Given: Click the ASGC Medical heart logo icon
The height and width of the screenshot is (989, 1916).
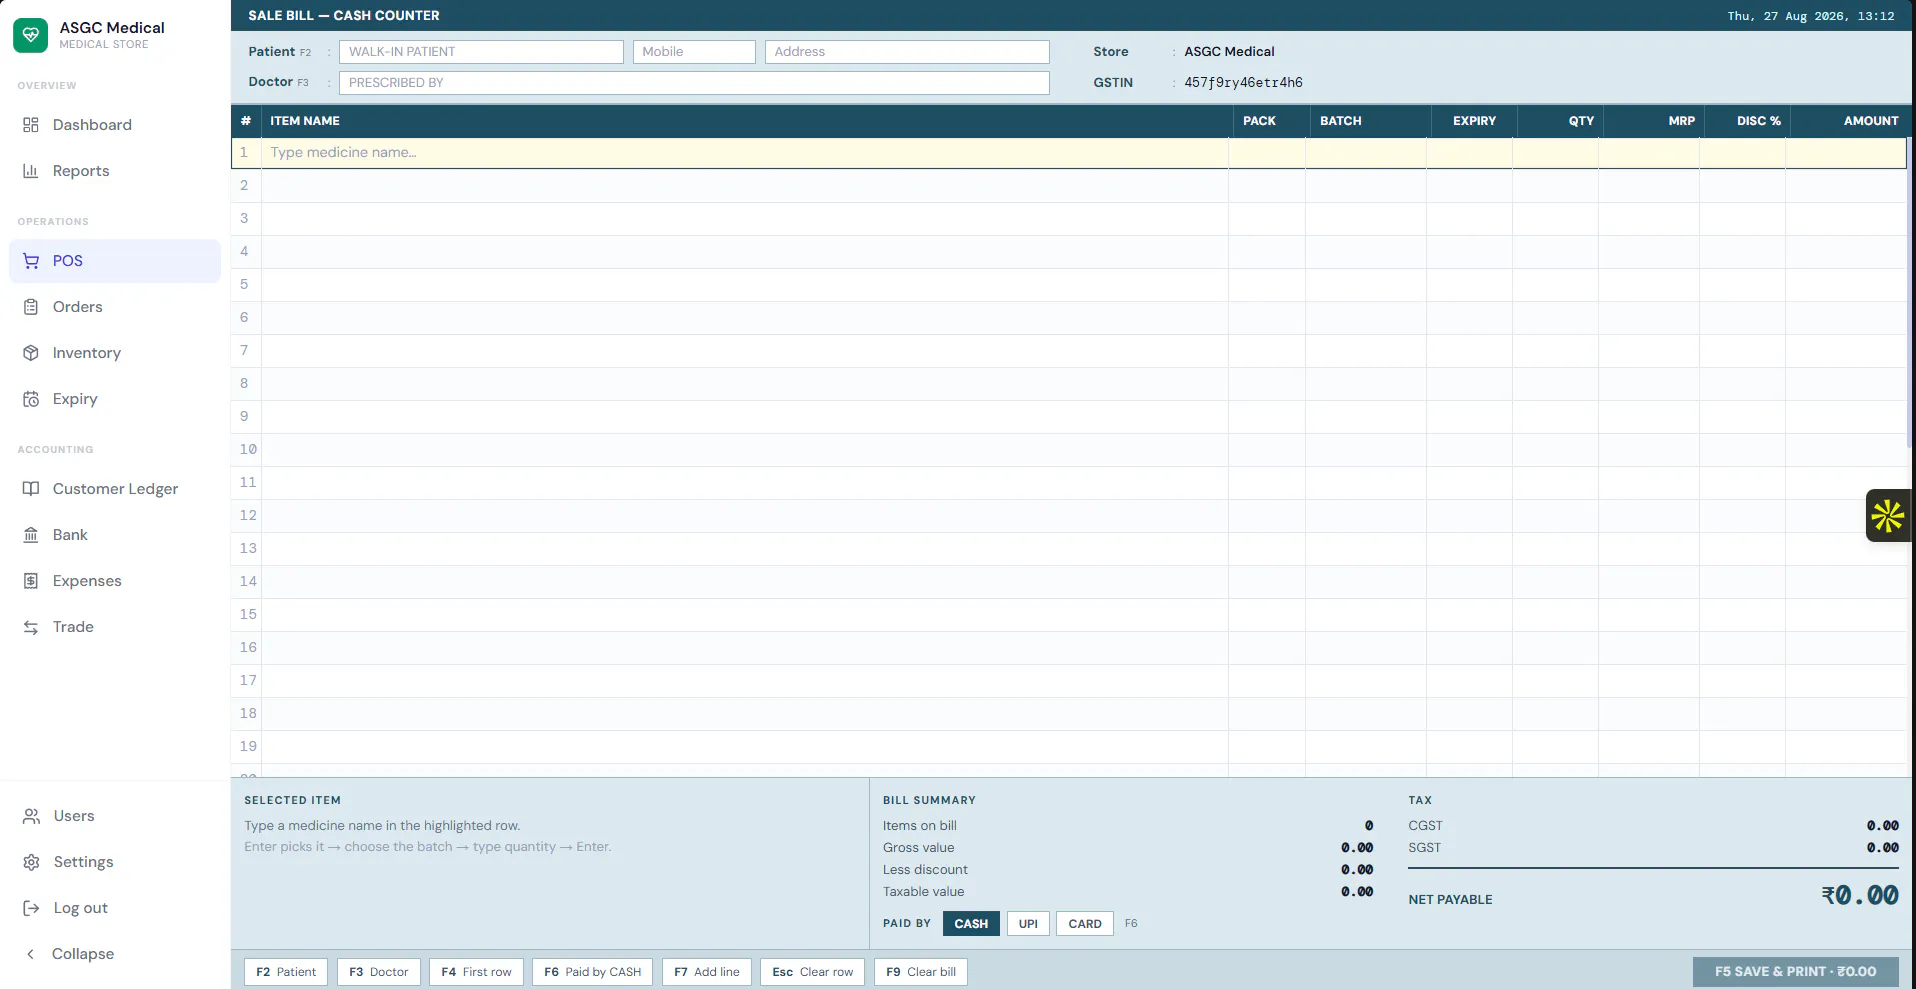Looking at the screenshot, I should point(30,35).
